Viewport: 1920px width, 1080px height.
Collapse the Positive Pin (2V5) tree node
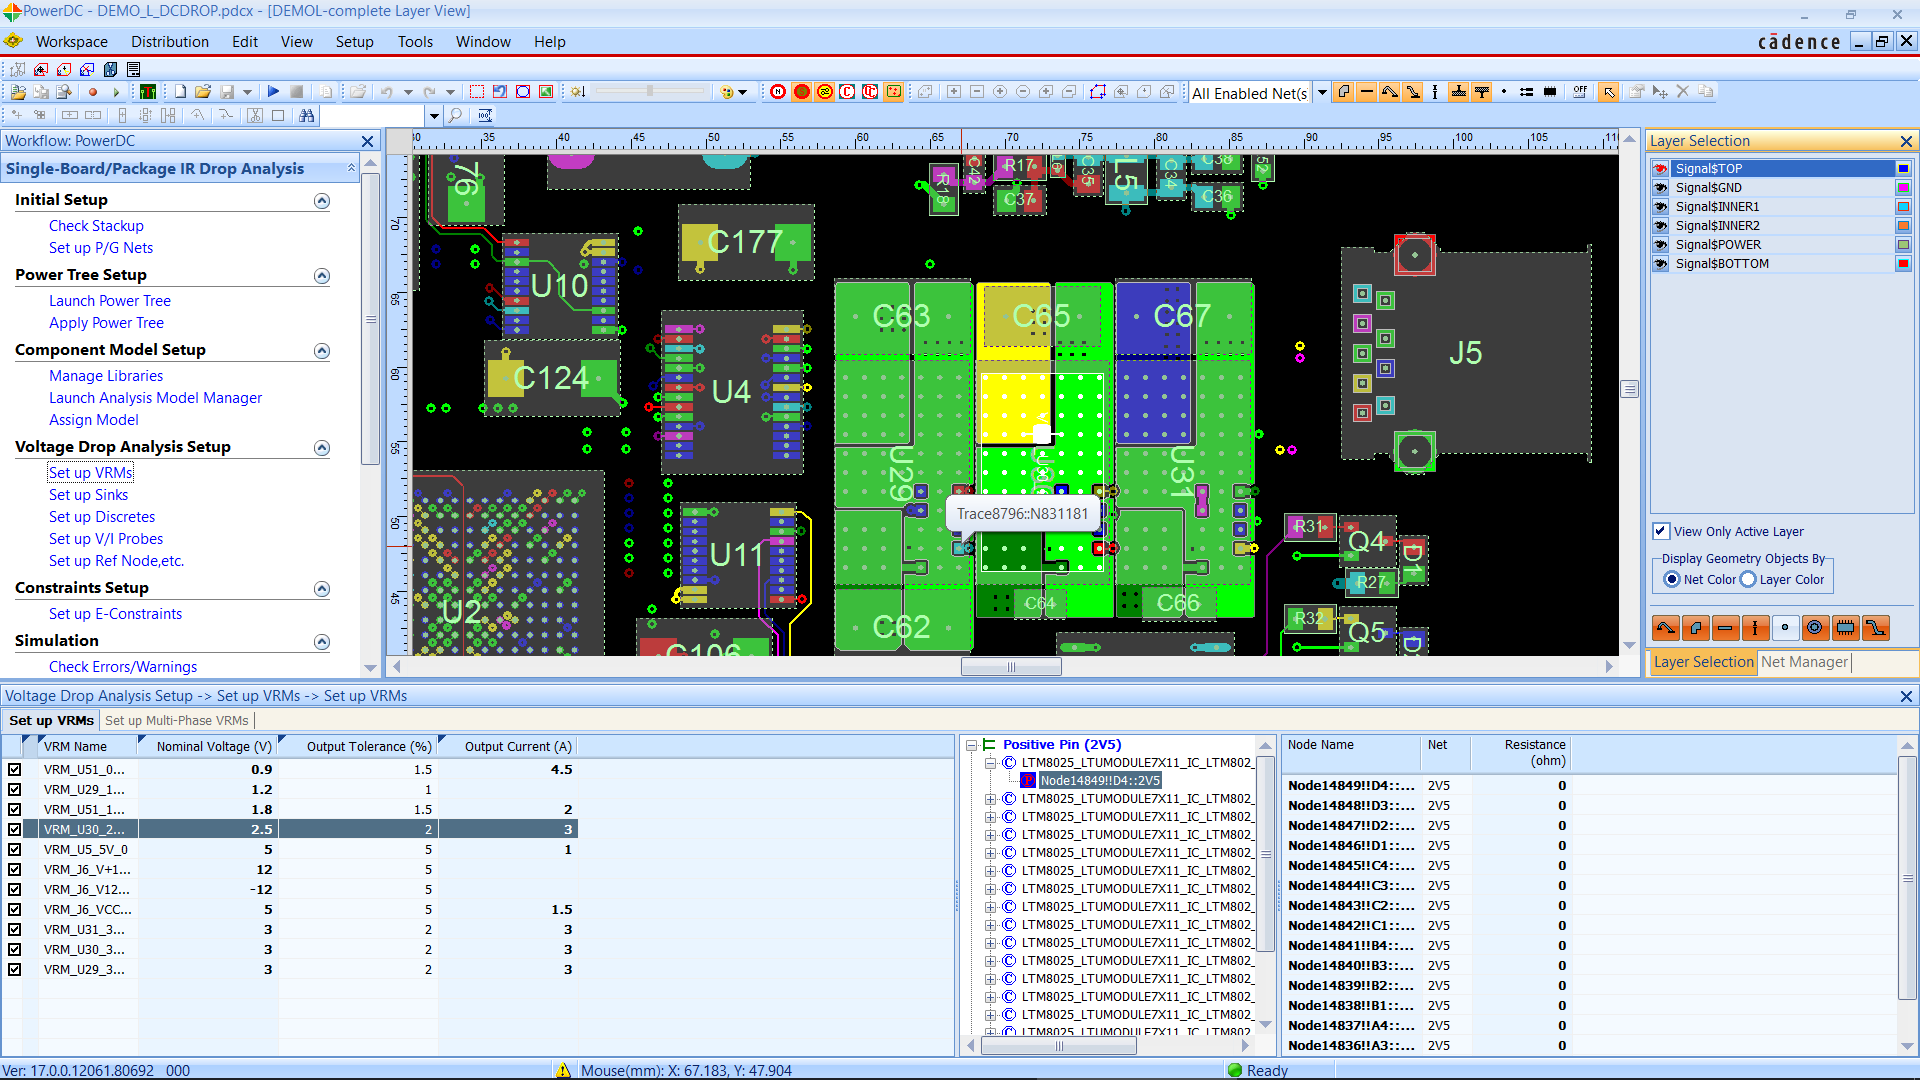pyautogui.click(x=971, y=745)
